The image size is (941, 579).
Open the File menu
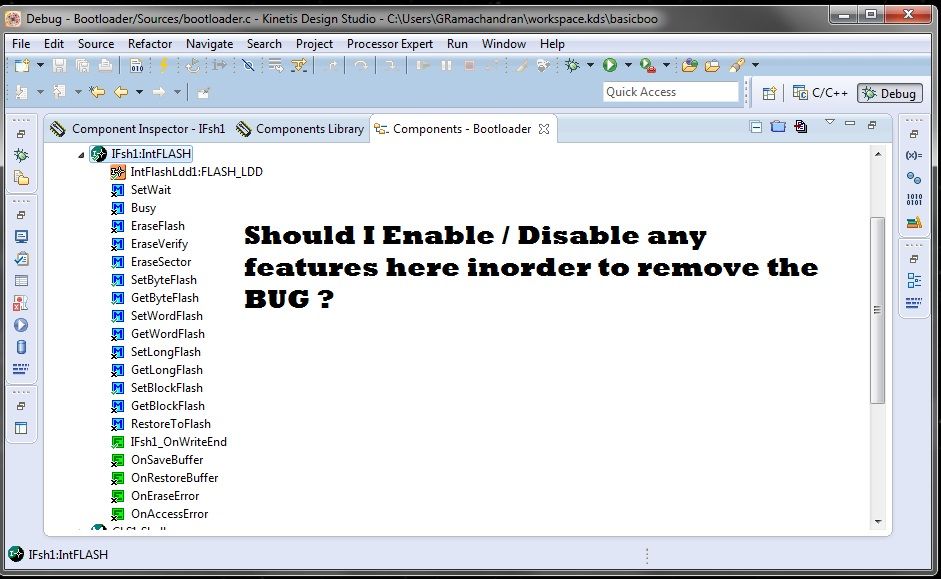[x=21, y=44]
